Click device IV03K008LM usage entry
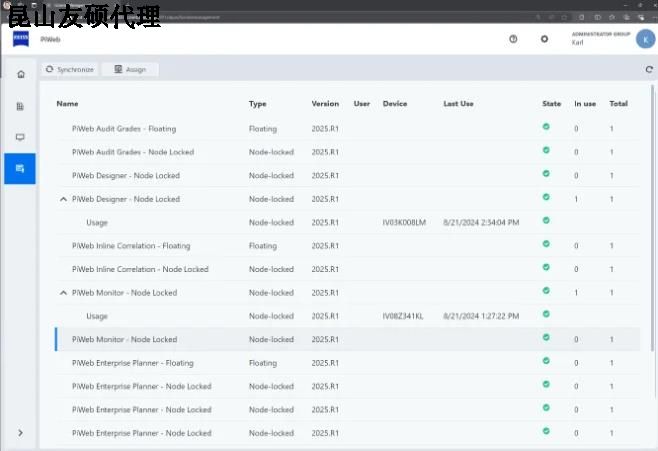 [x=404, y=222]
